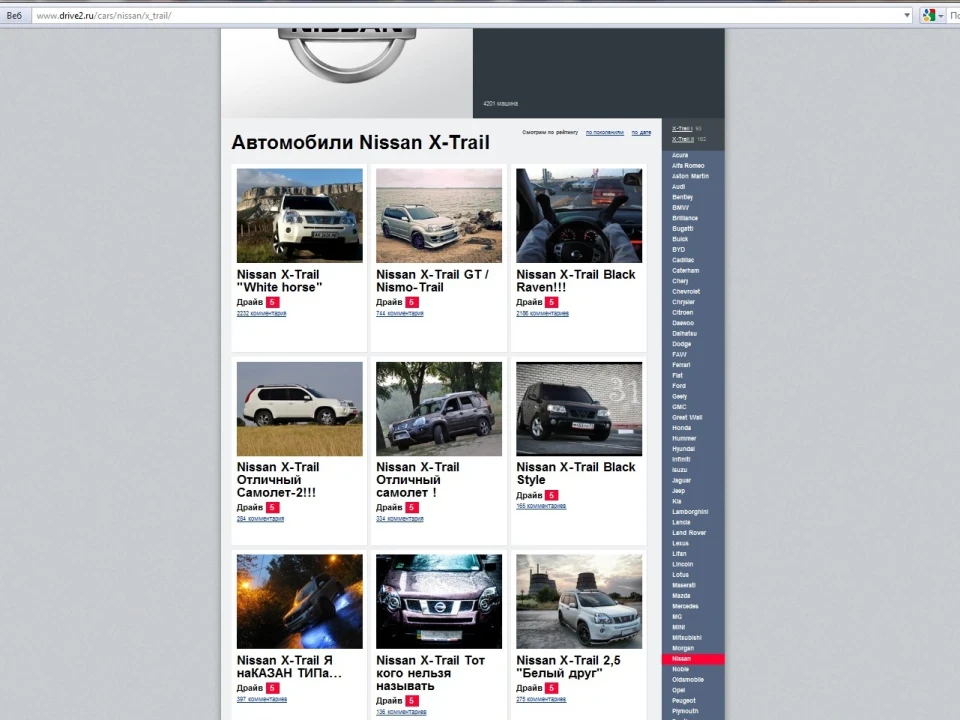The image size is (960, 720).
Task: Open the Black Style car photo
Action: point(579,408)
